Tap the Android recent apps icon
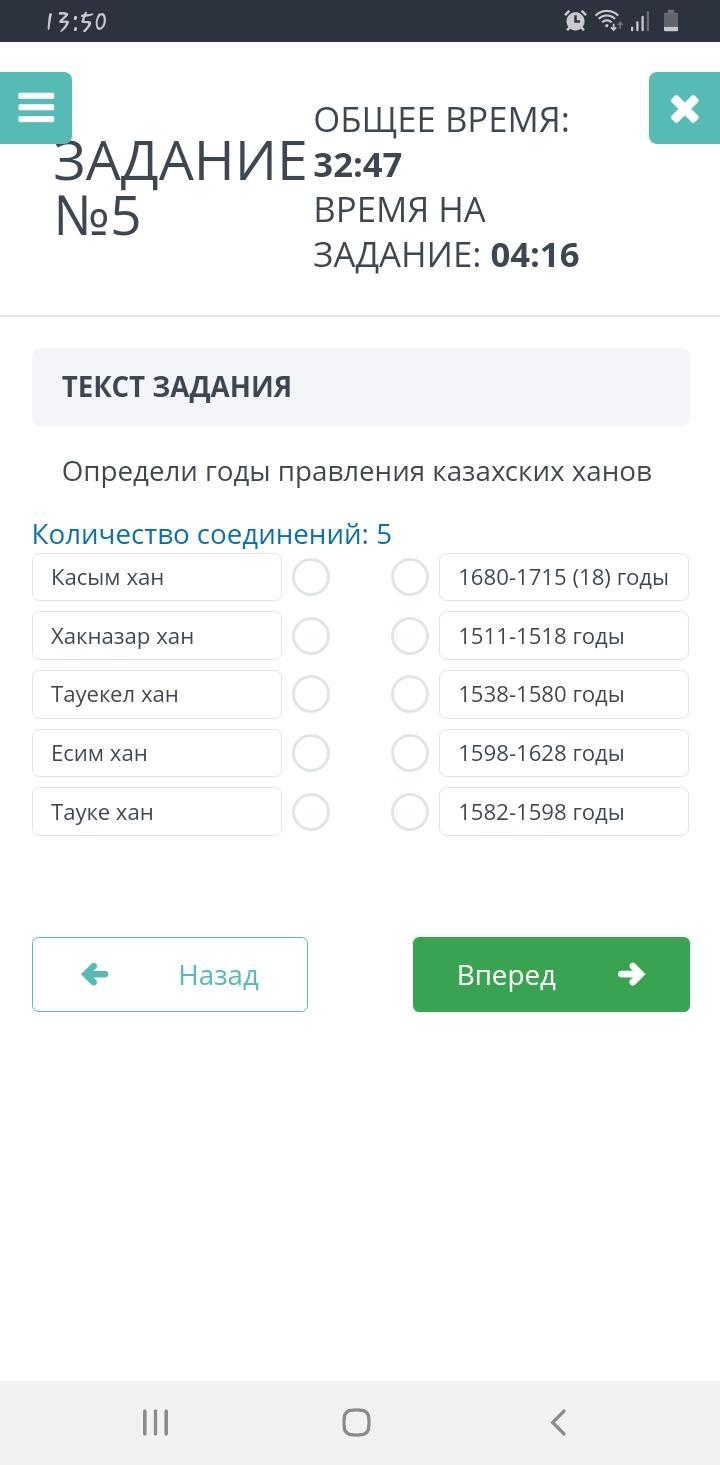 tap(155, 1422)
